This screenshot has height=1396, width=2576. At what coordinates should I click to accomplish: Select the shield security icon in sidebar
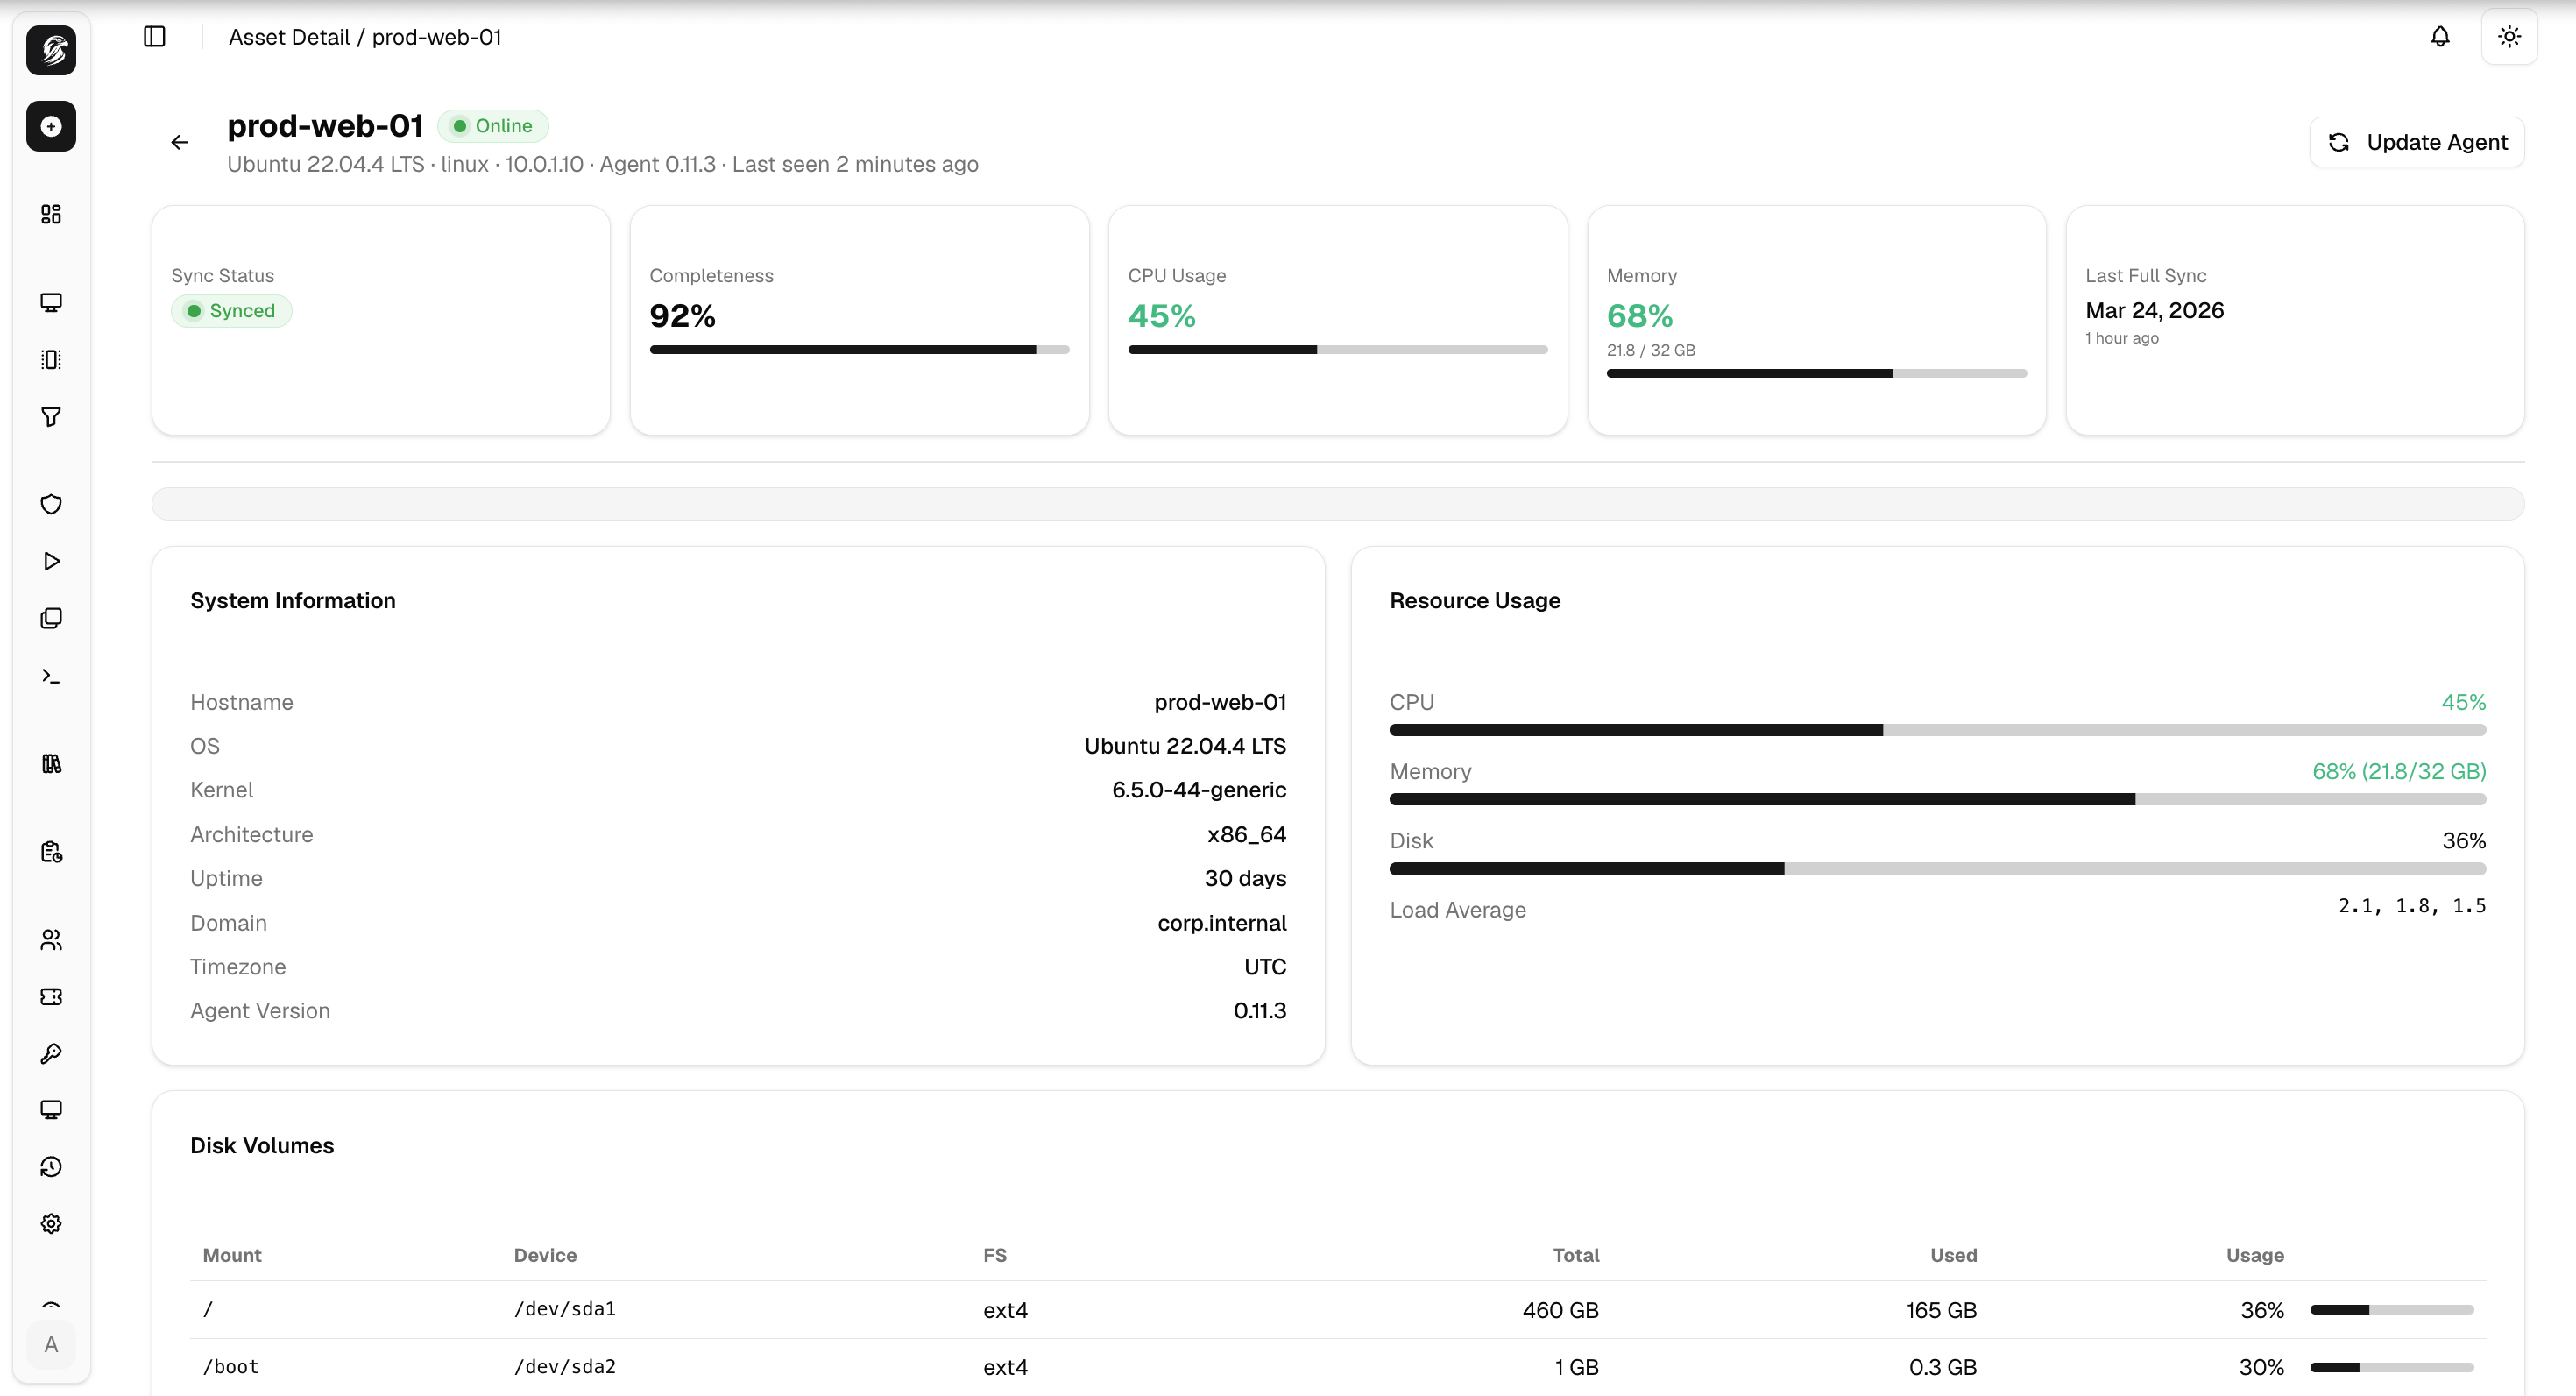50,504
